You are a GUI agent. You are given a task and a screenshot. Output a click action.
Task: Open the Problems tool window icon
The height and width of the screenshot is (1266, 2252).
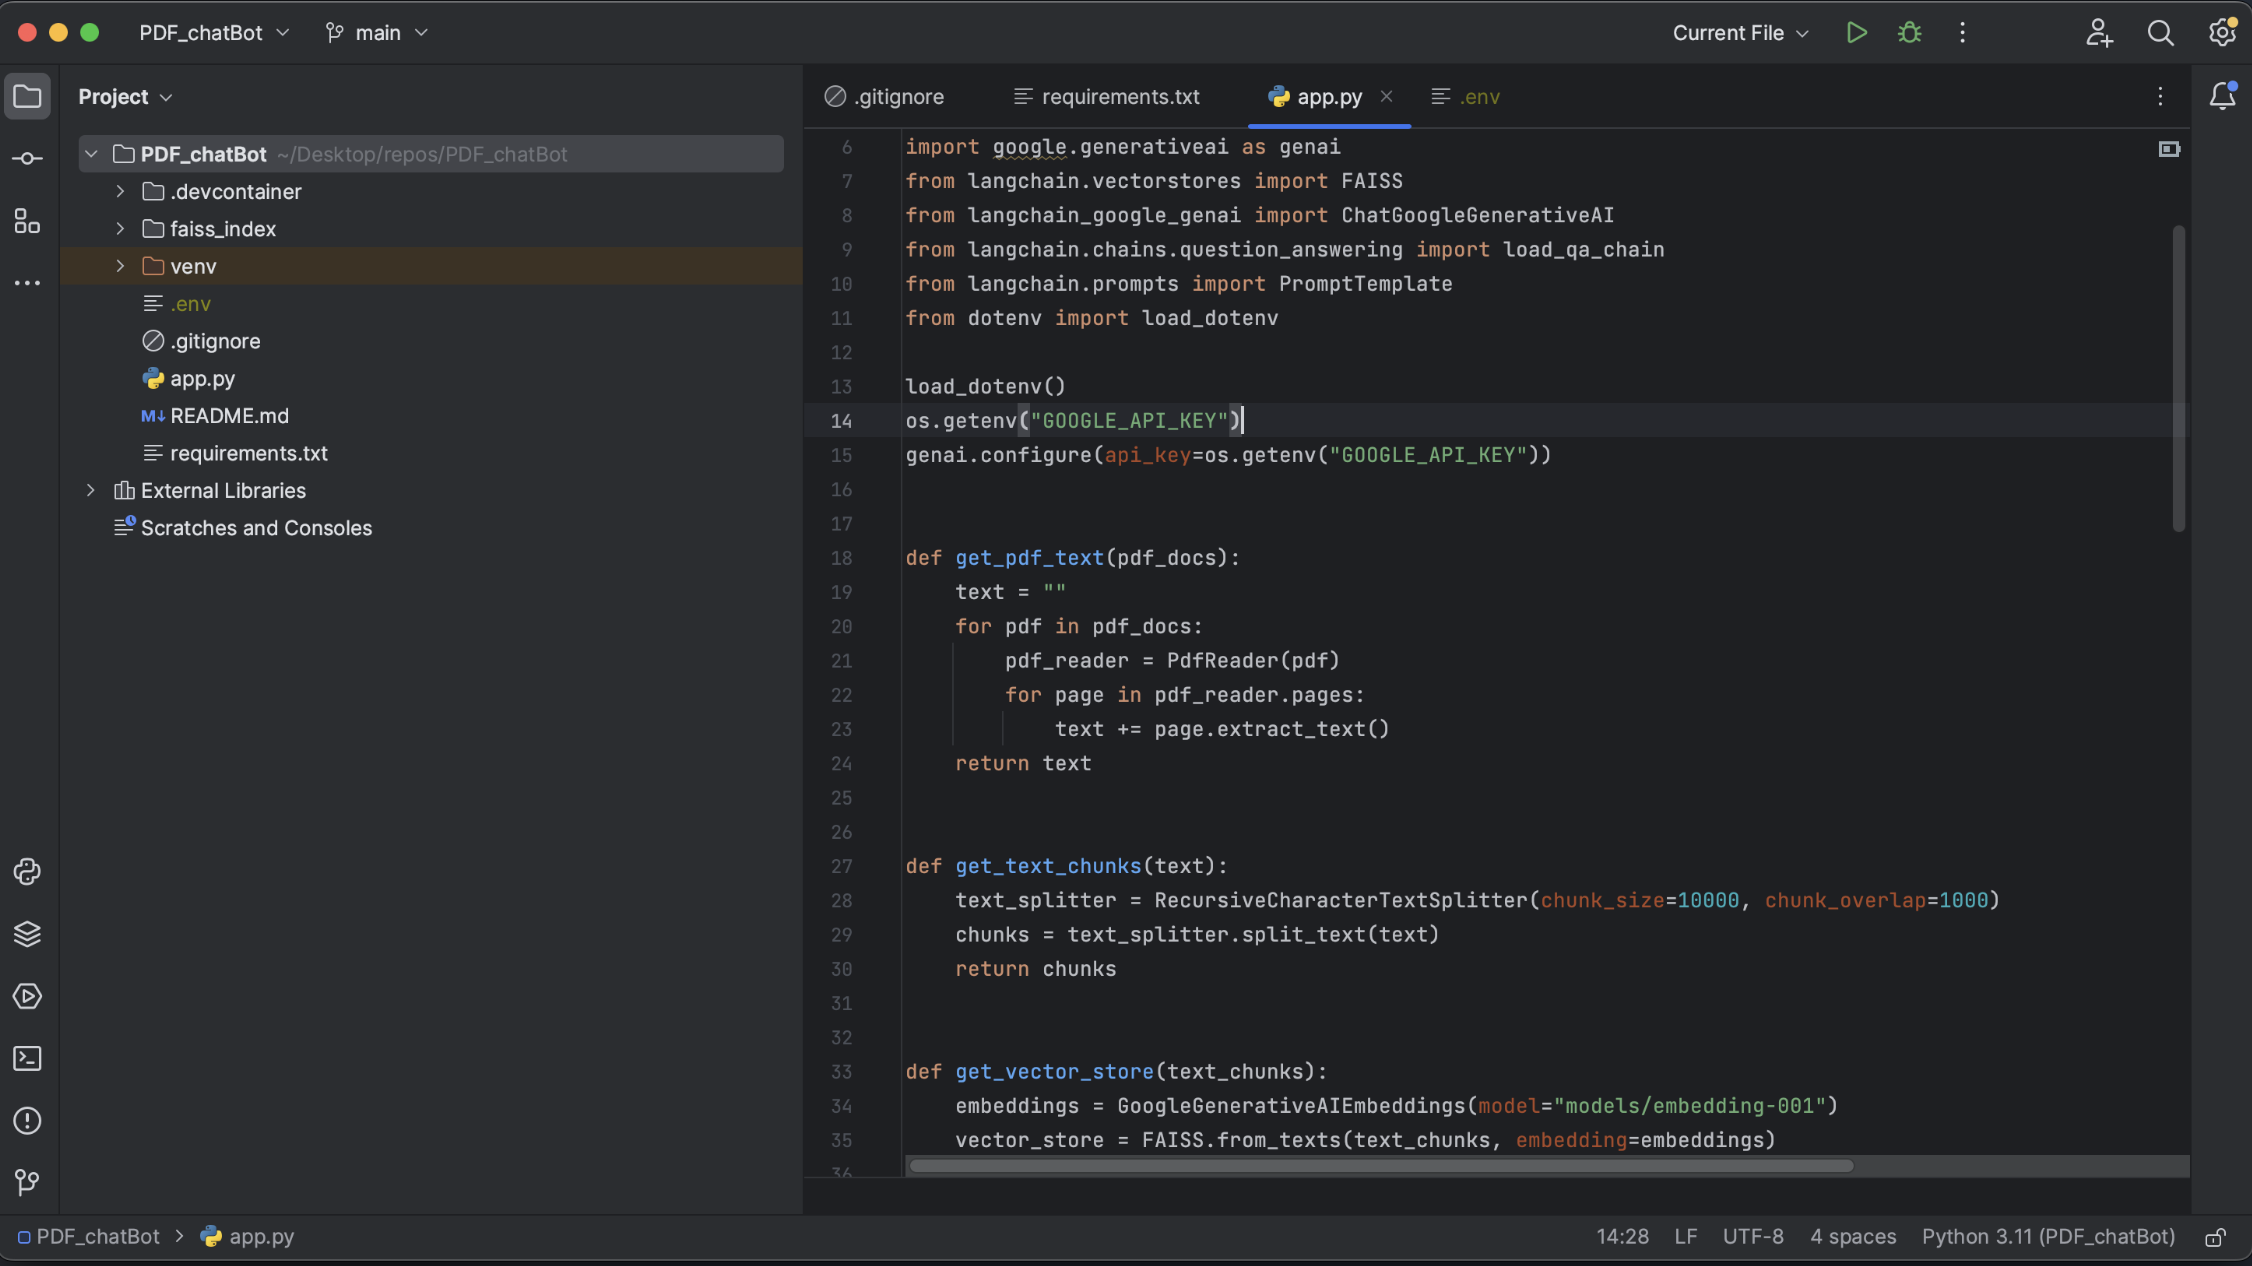click(x=27, y=1120)
